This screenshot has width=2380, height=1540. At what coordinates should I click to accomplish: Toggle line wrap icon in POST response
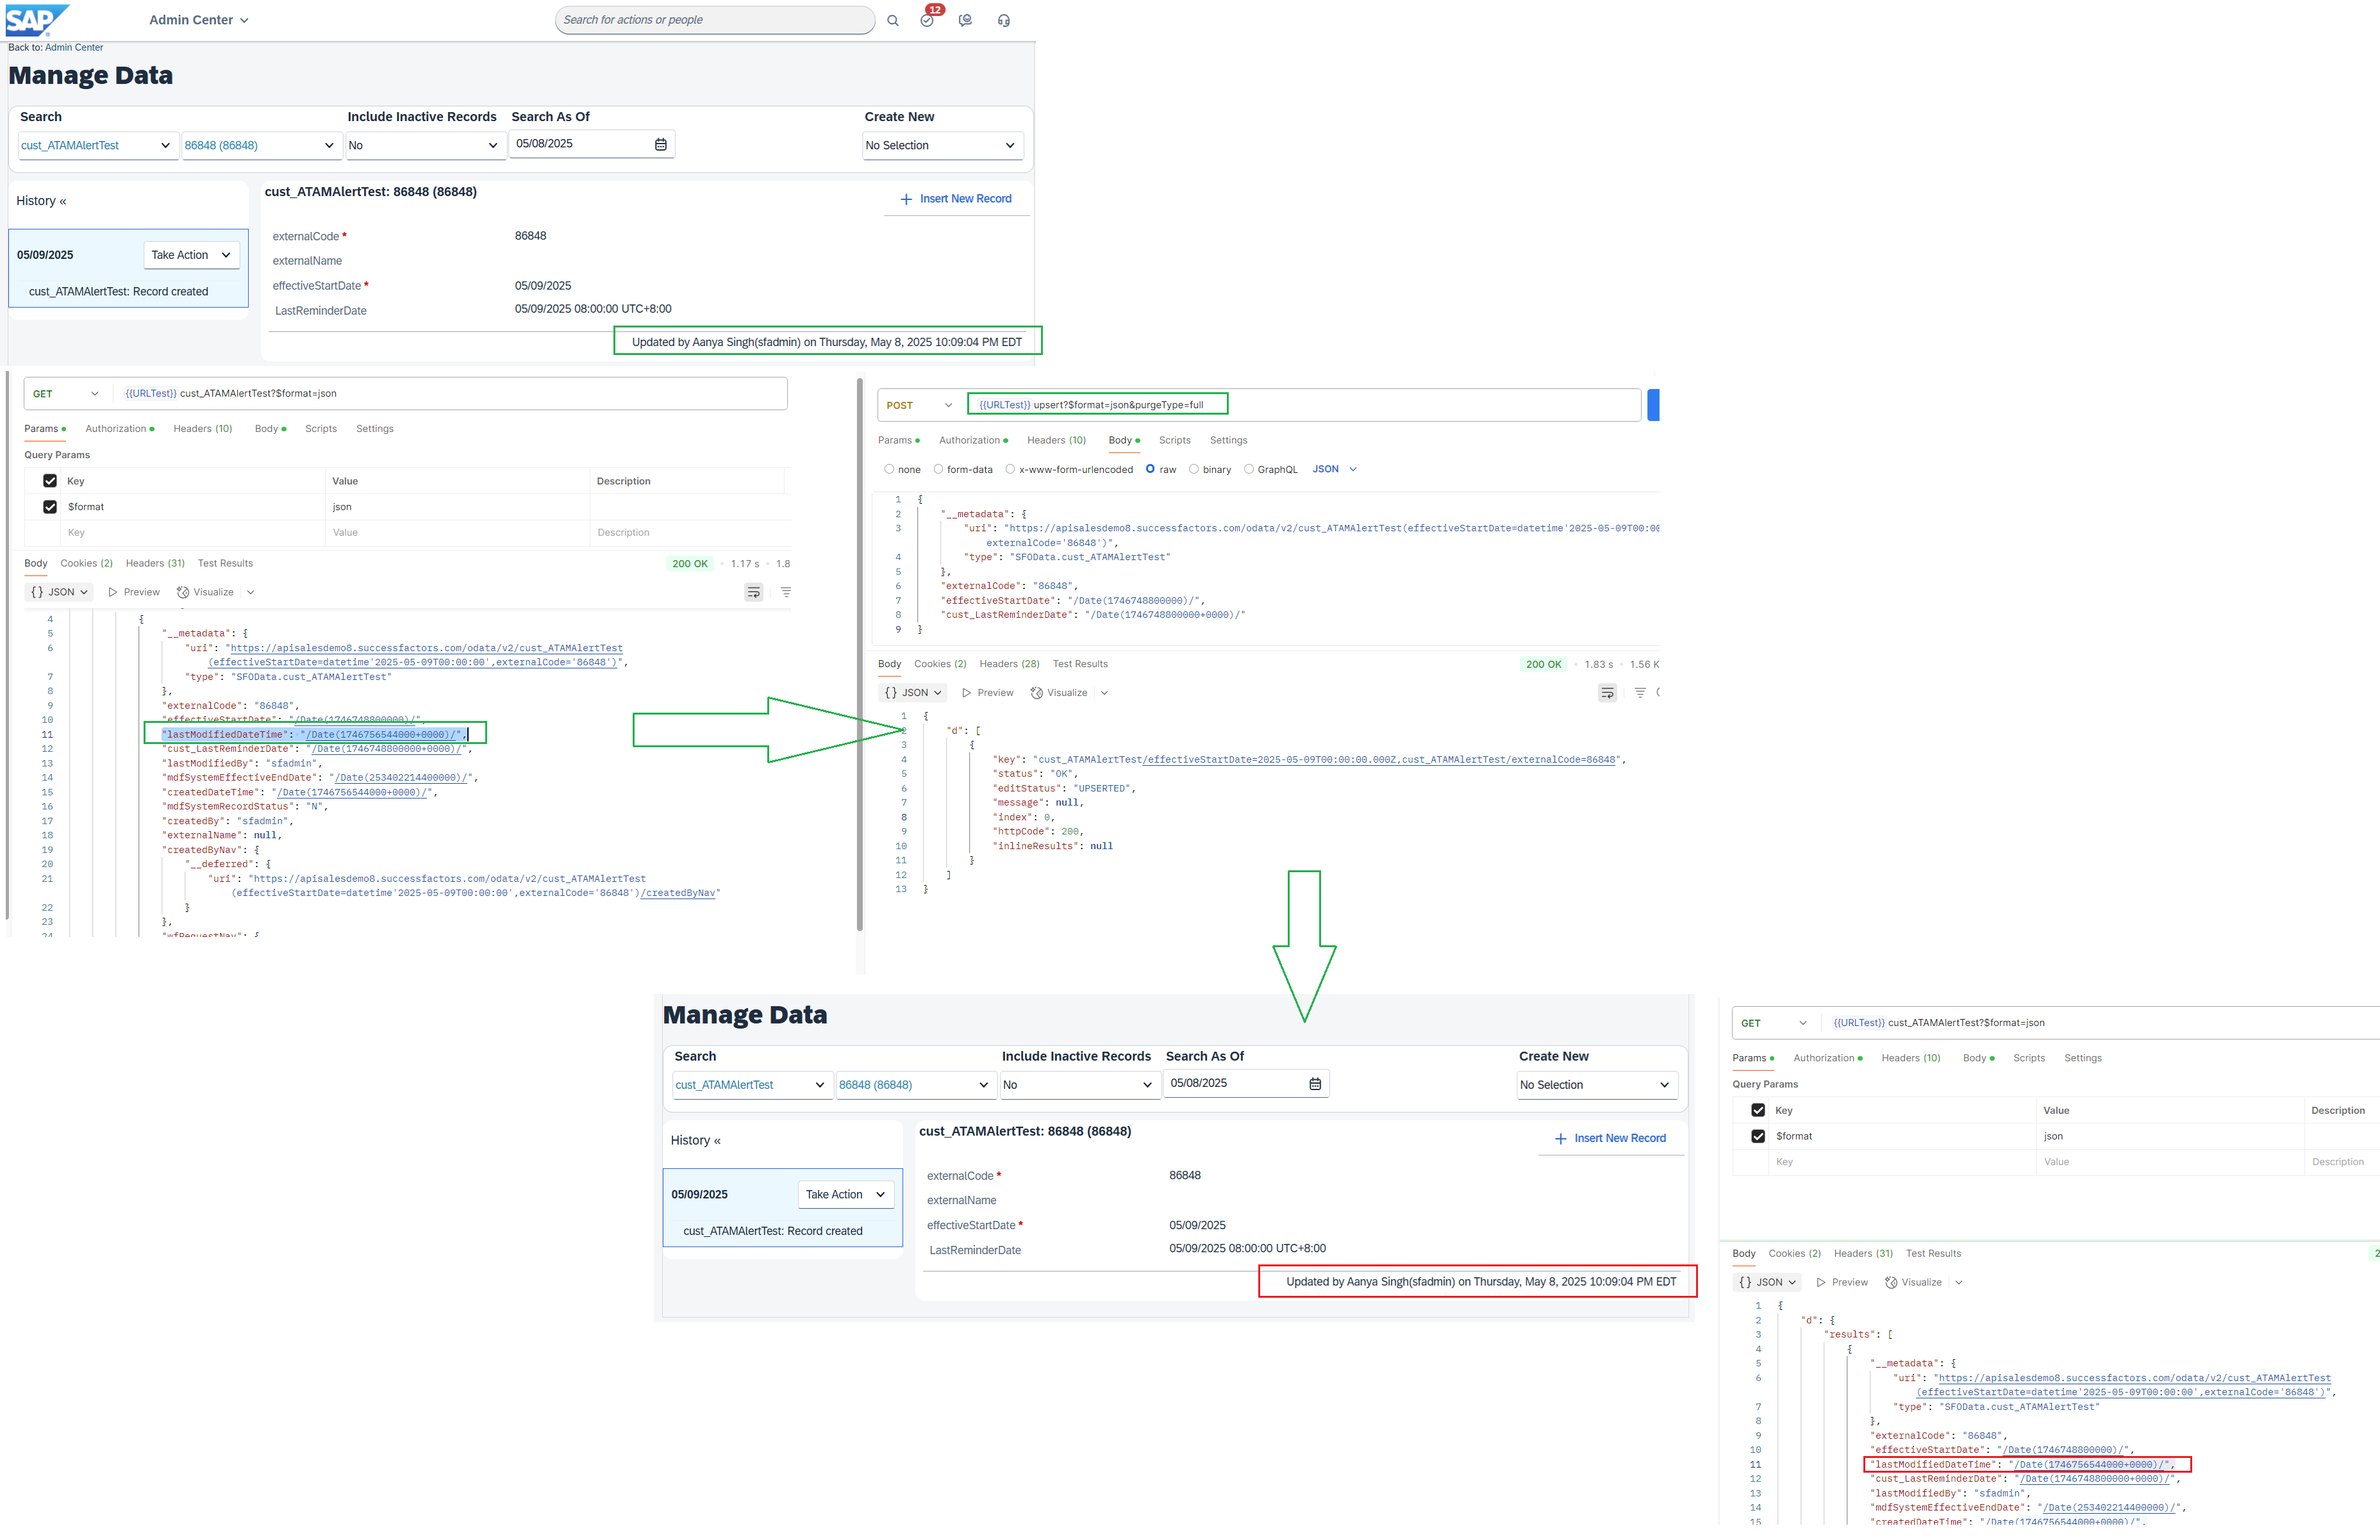pyautogui.click(x=1607, y=693)
